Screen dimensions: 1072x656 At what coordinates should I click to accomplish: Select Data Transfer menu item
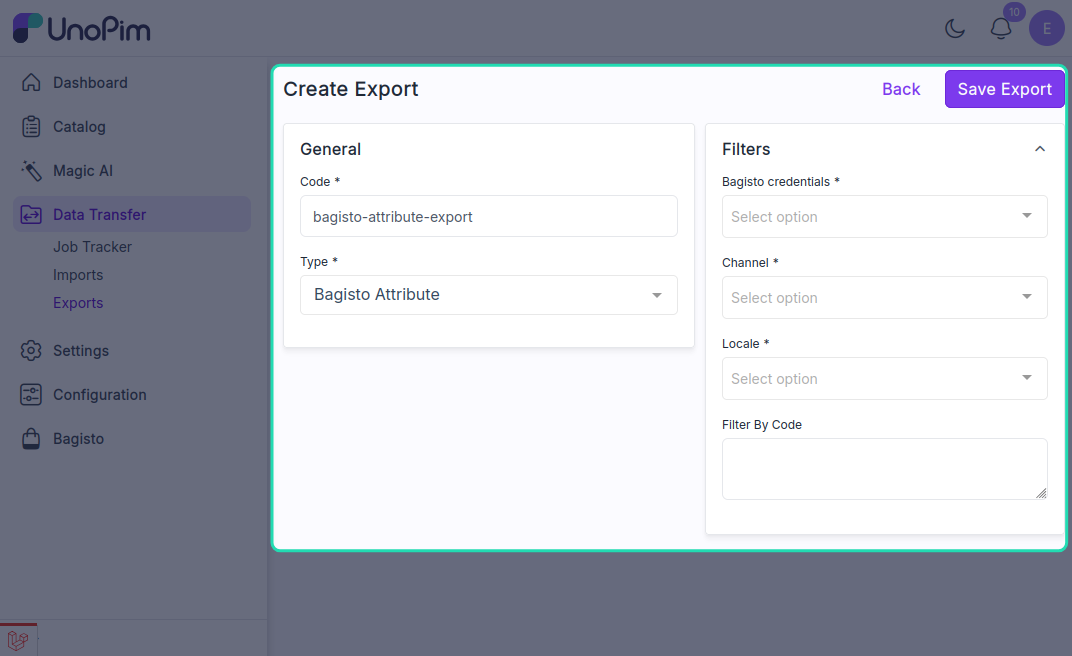(132, 215)
